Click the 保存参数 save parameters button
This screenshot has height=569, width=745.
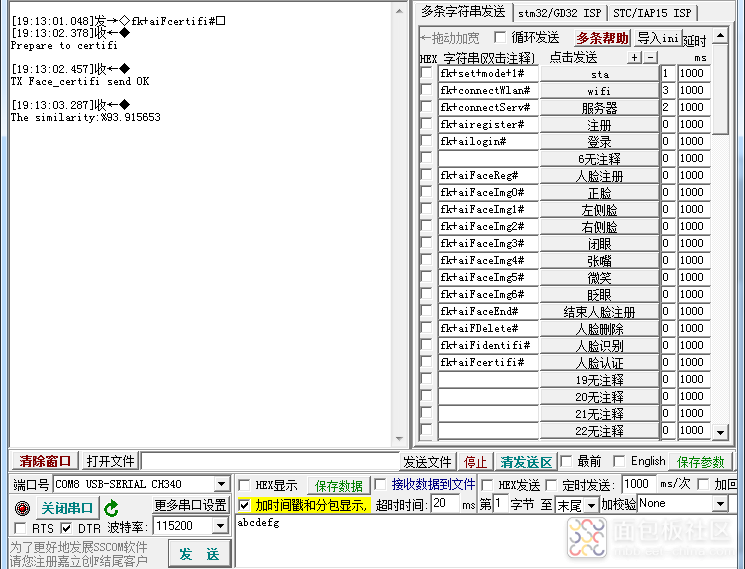(700, 462)
